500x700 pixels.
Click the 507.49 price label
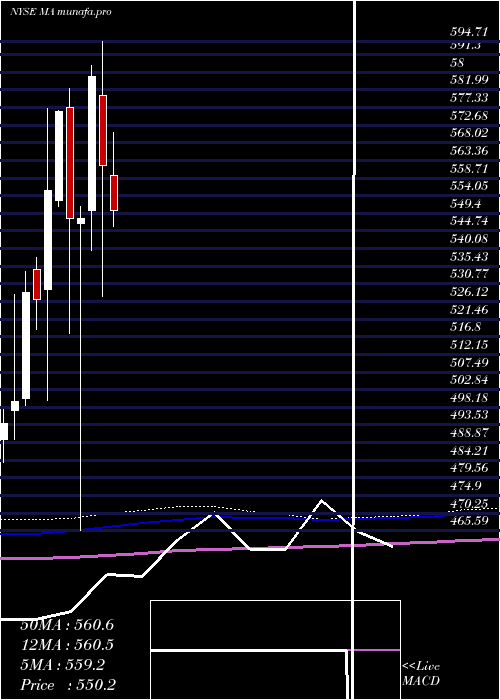(x=469, y=362)
